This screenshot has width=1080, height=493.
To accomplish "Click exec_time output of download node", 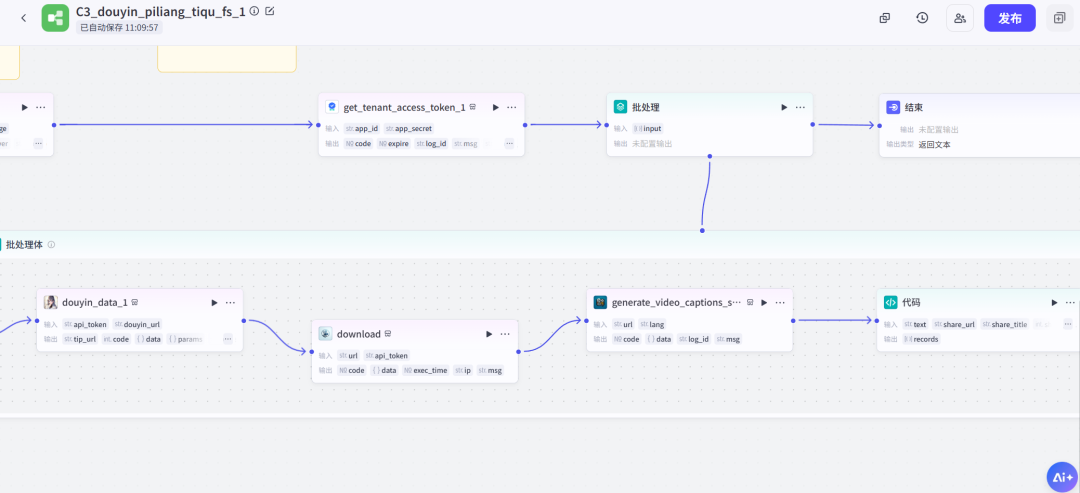I will tap(425, 370).
